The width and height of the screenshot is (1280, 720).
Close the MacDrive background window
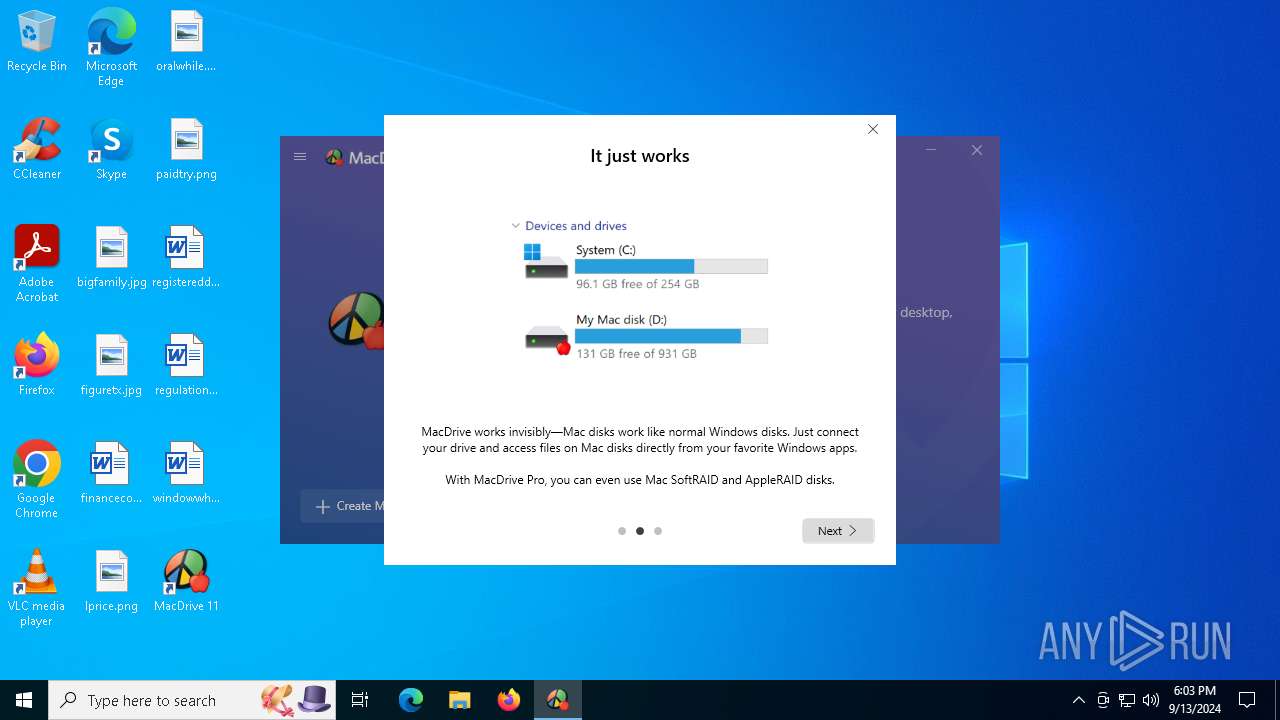pyautogui.click(x=977, y=150)
